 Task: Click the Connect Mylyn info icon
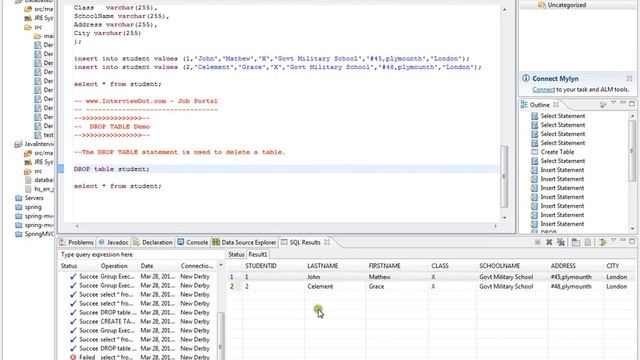click(x=526, y=78)
